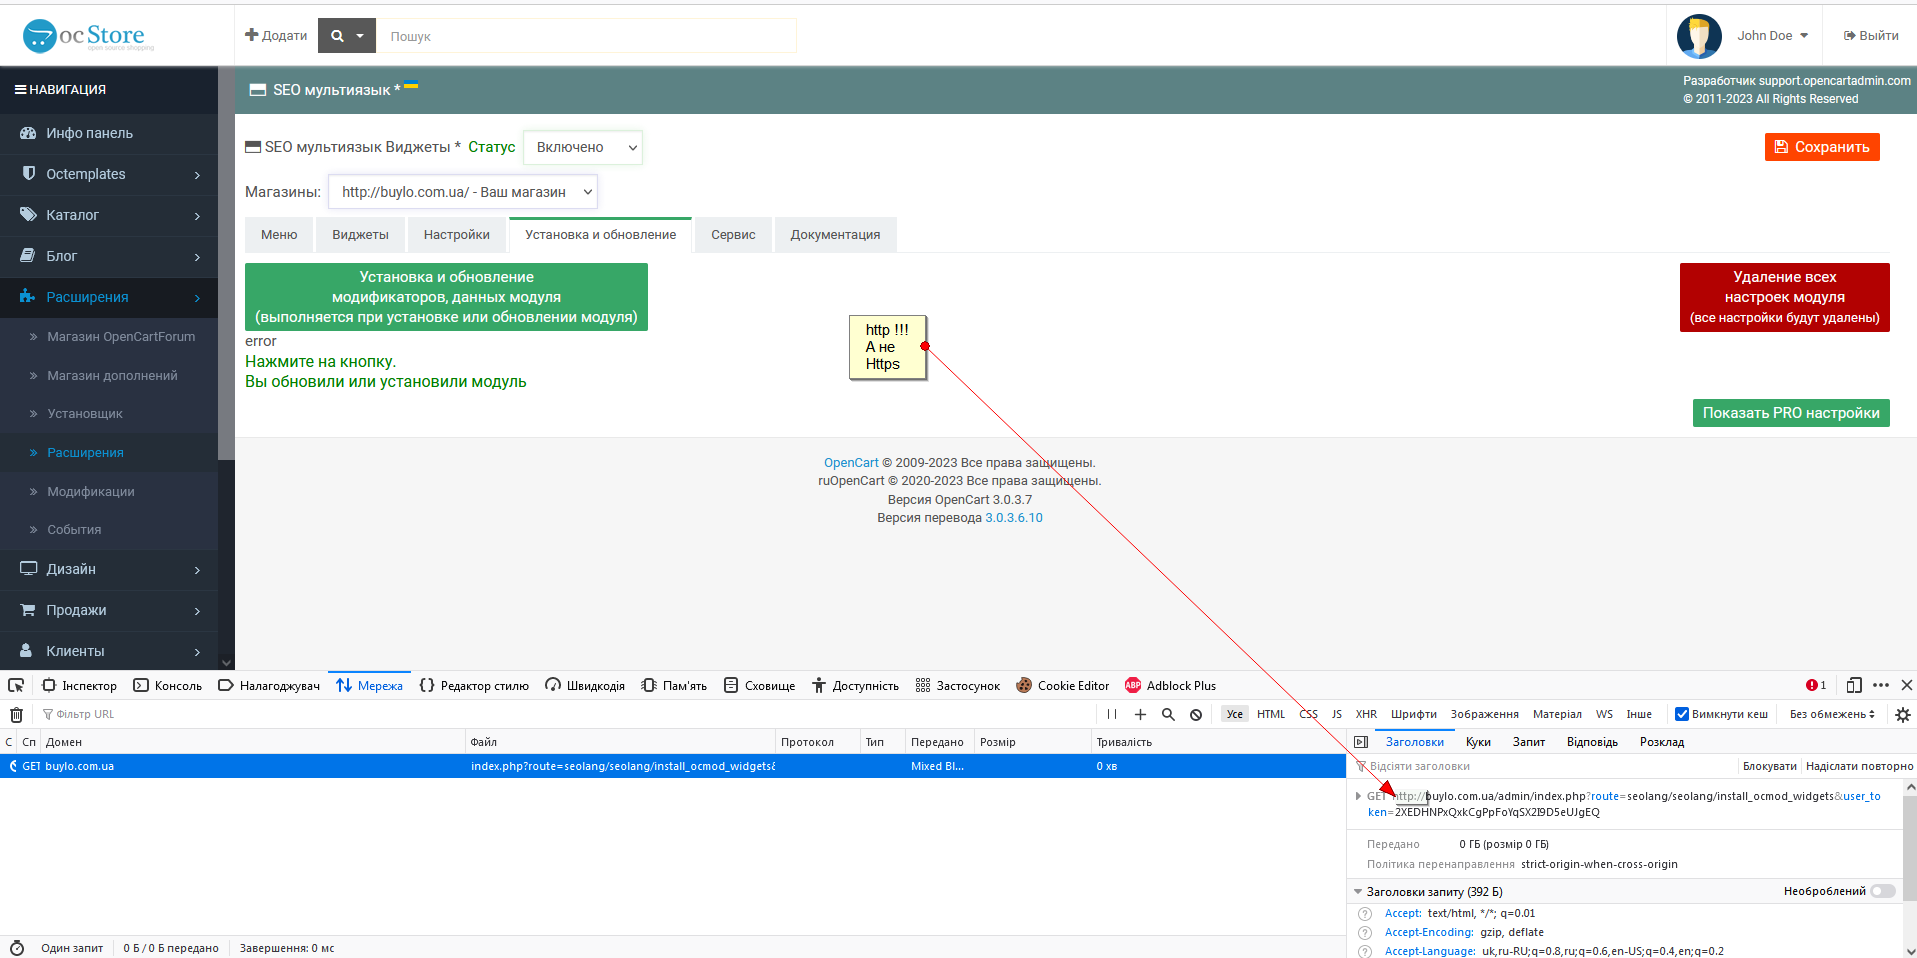Open network search magnifier in devtools
The image size is (1917, 958).
pos(1168,714)
